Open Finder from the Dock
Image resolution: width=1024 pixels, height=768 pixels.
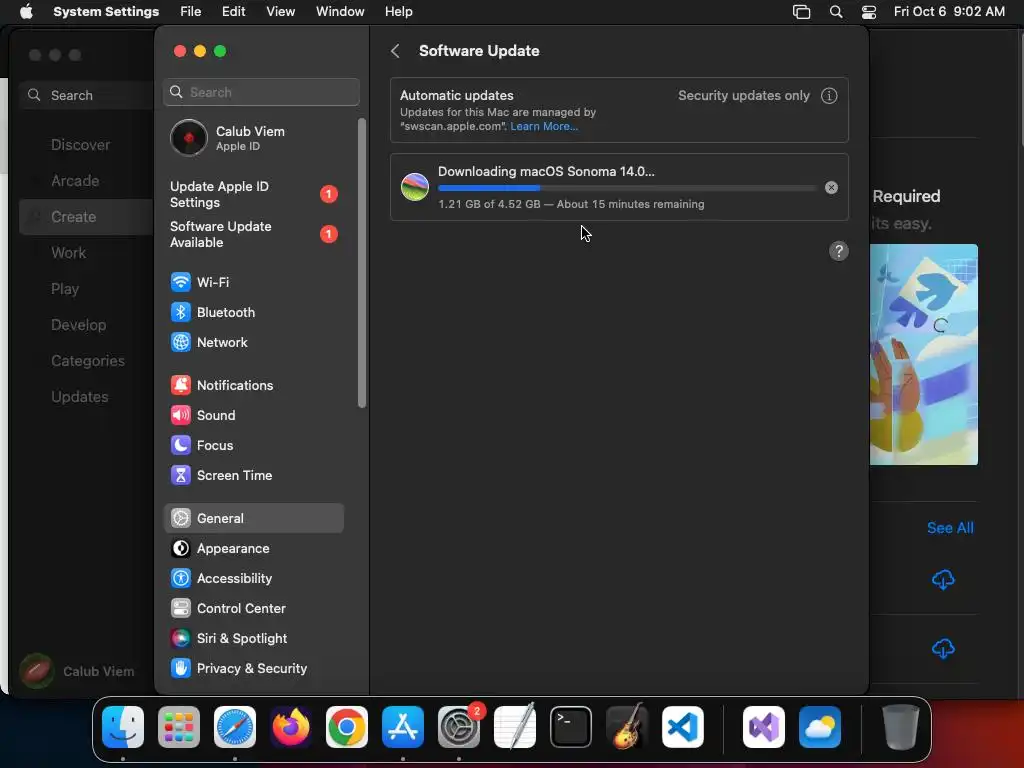click(123, 727)
